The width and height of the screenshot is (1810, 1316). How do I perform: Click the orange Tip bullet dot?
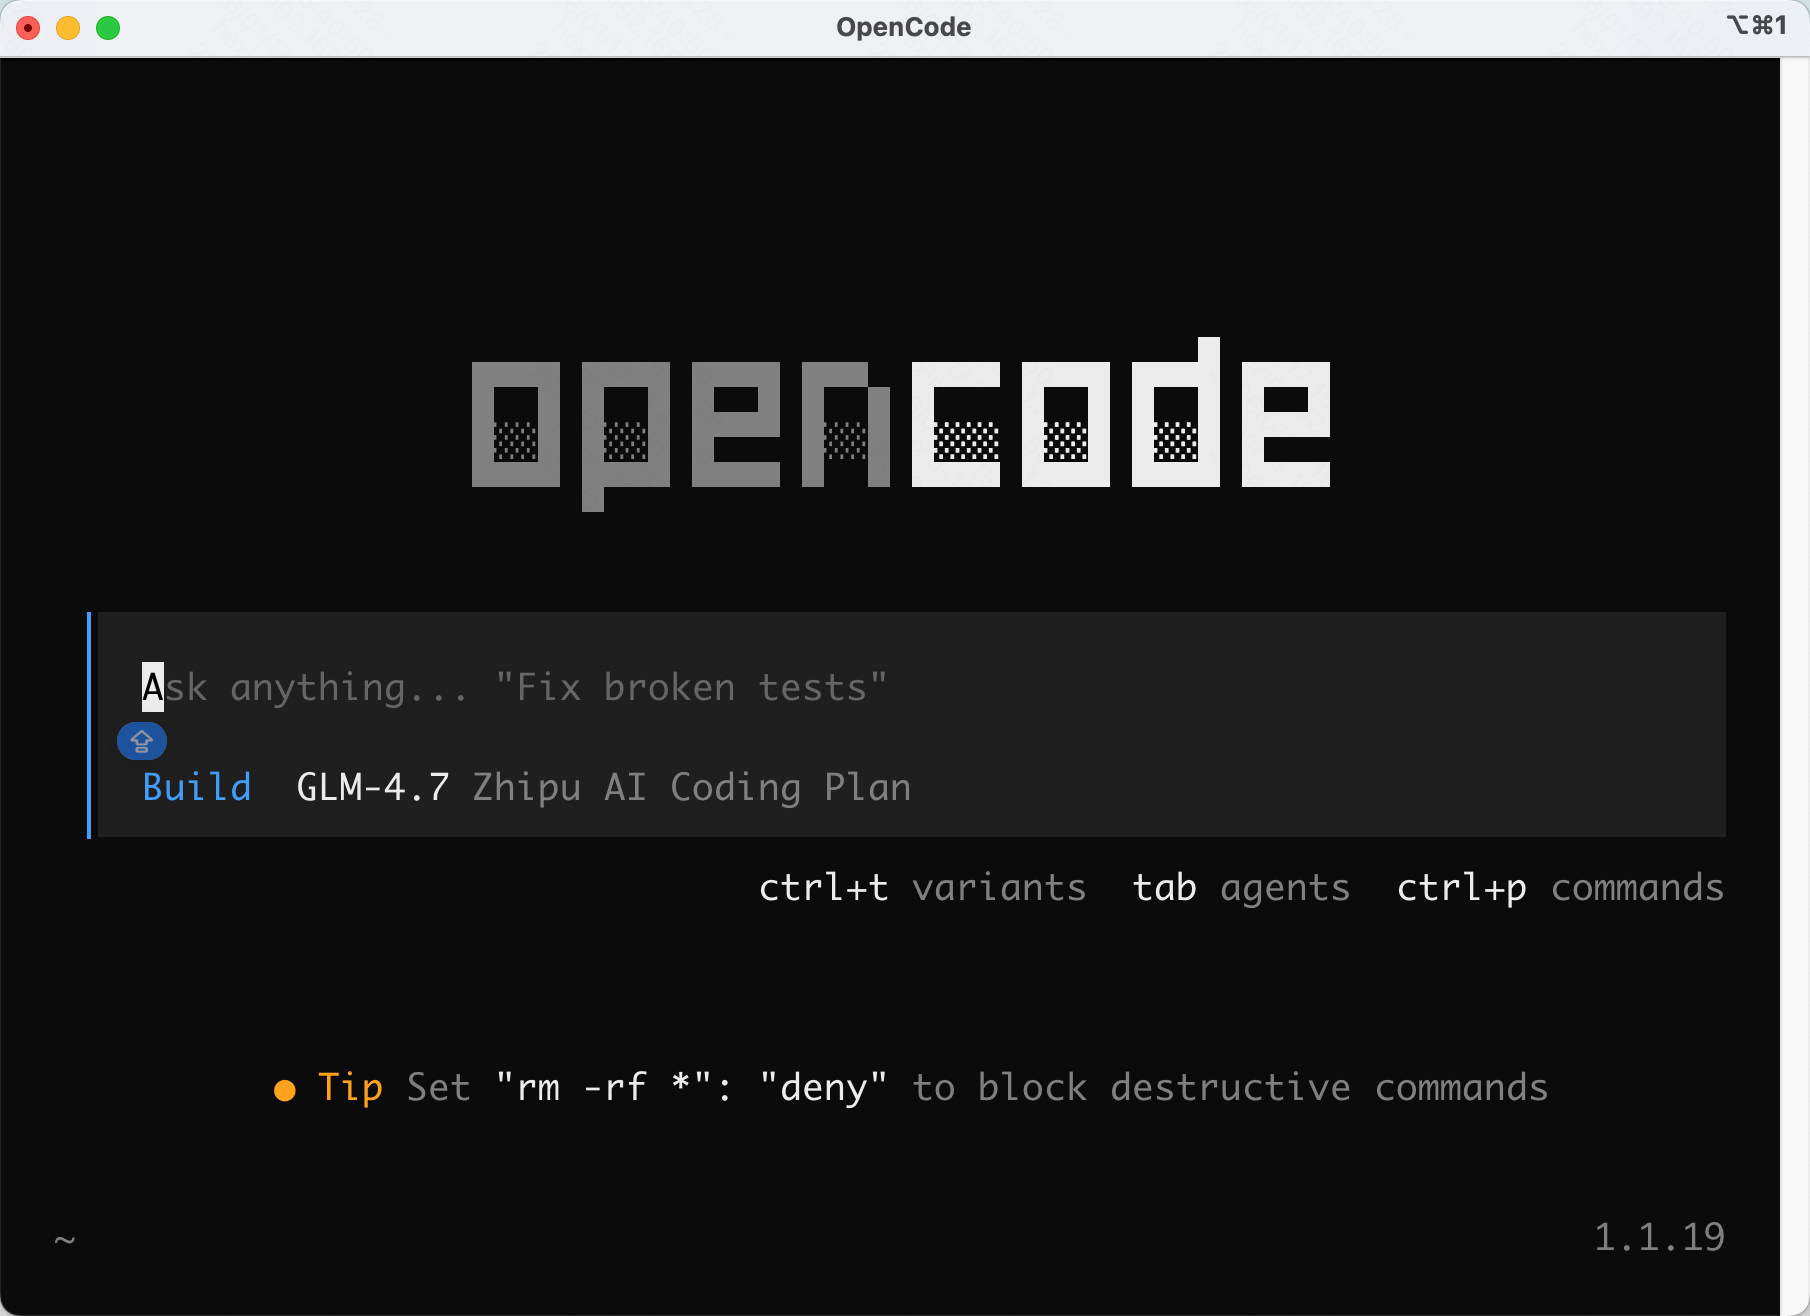point(285,1089)
